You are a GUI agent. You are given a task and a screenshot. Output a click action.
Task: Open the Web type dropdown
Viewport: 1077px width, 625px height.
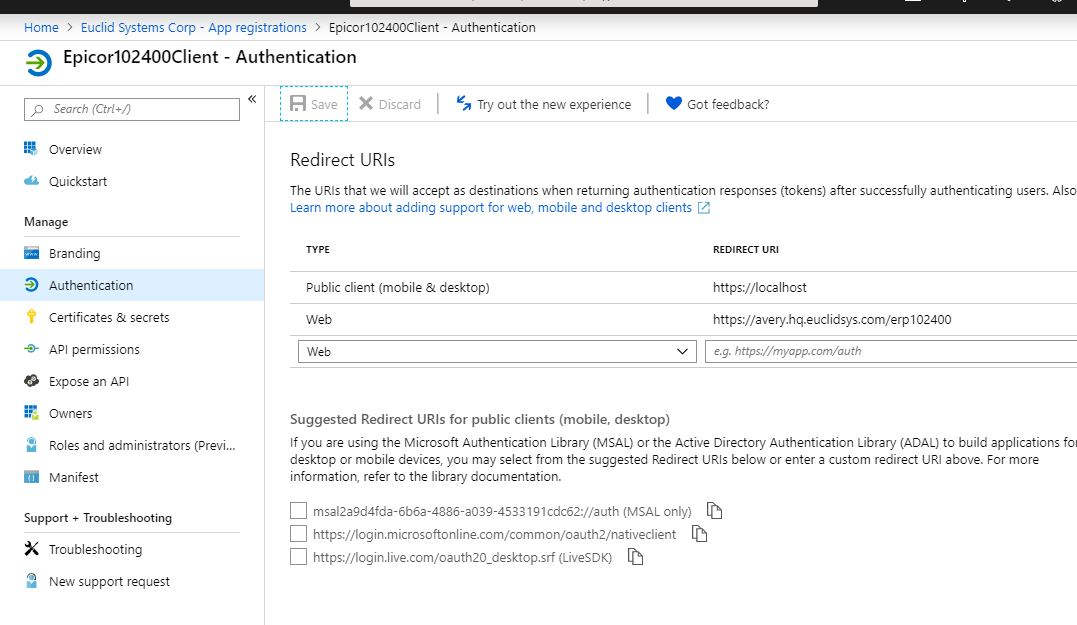[497, 351]
